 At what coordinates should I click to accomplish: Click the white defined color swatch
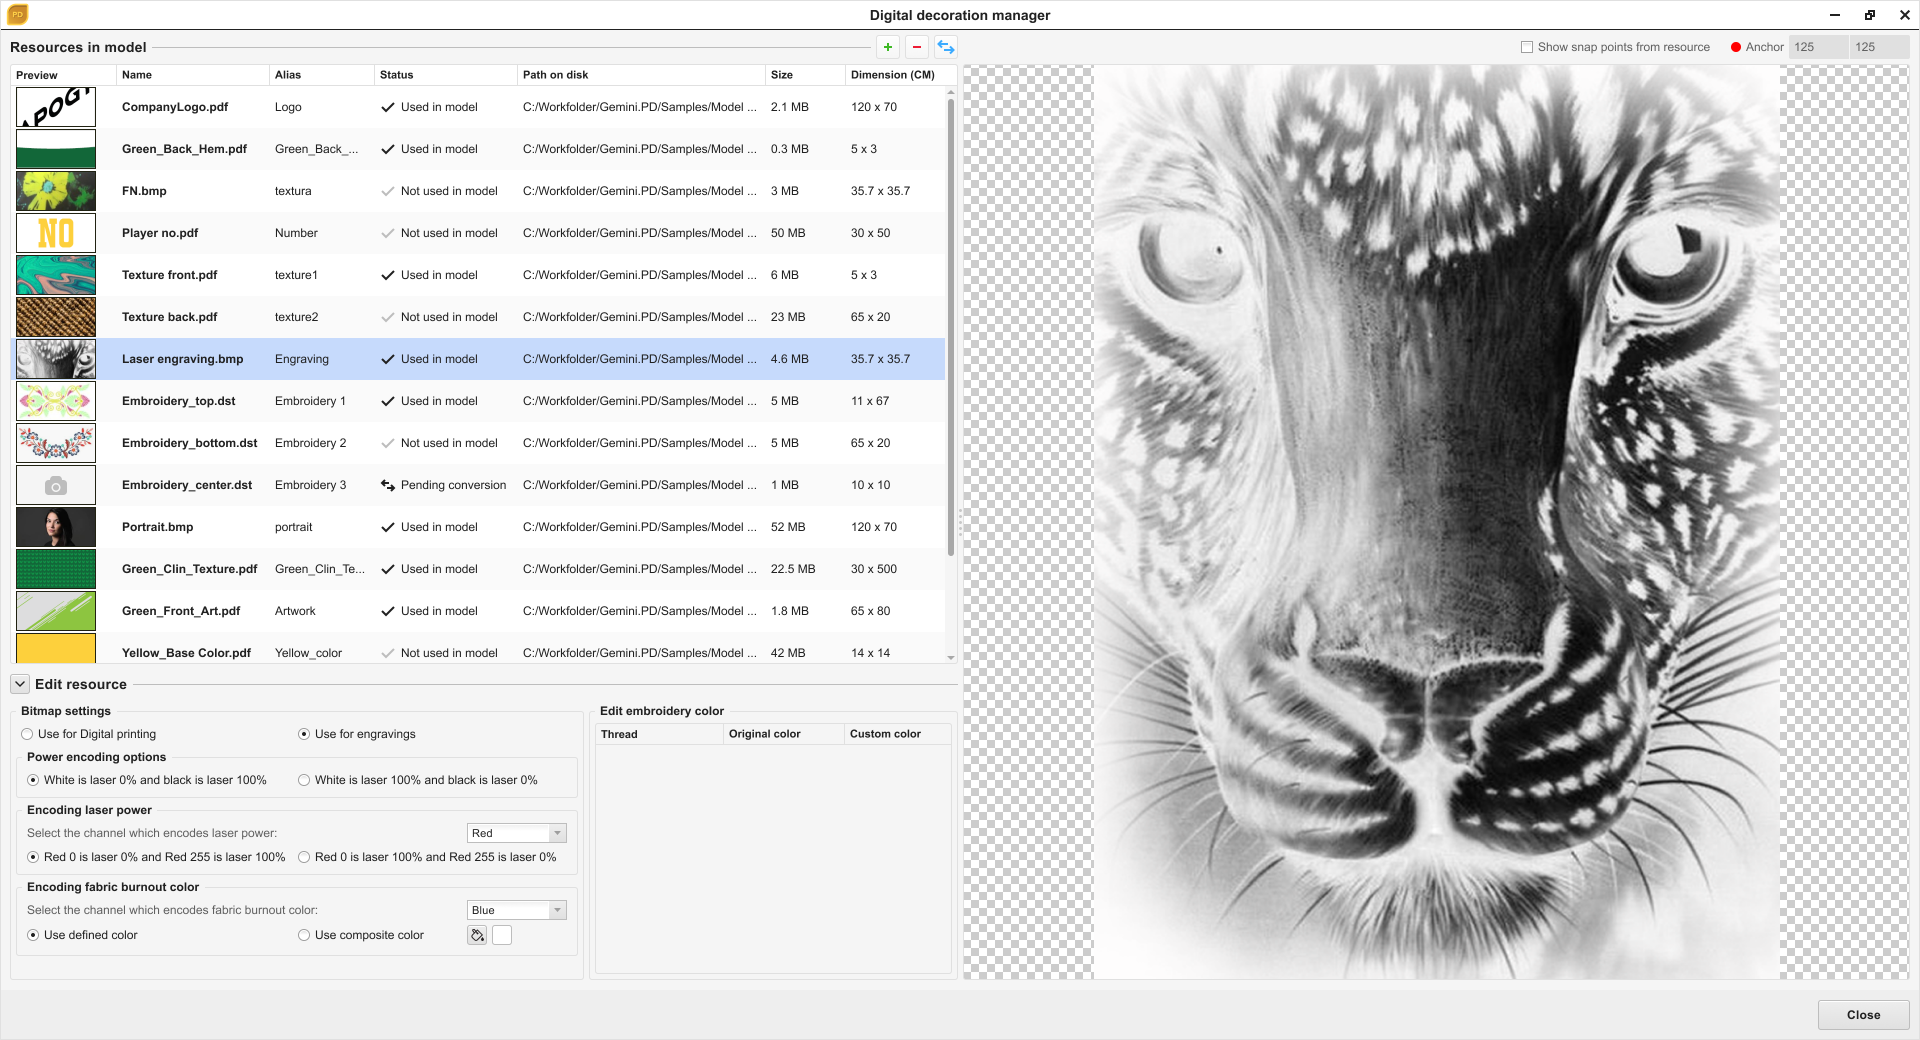502,935
